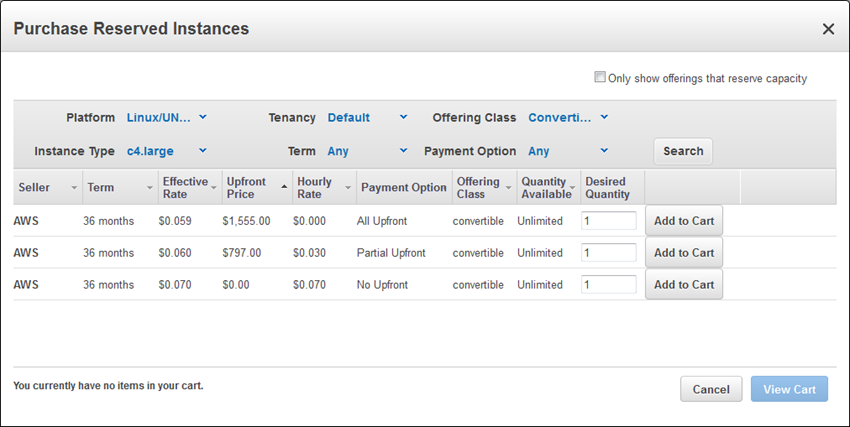Image resolution: width=850 pixels, height=427 pixels.
Task: Add the Partial Upfront offering to cart
Action: 683,253
